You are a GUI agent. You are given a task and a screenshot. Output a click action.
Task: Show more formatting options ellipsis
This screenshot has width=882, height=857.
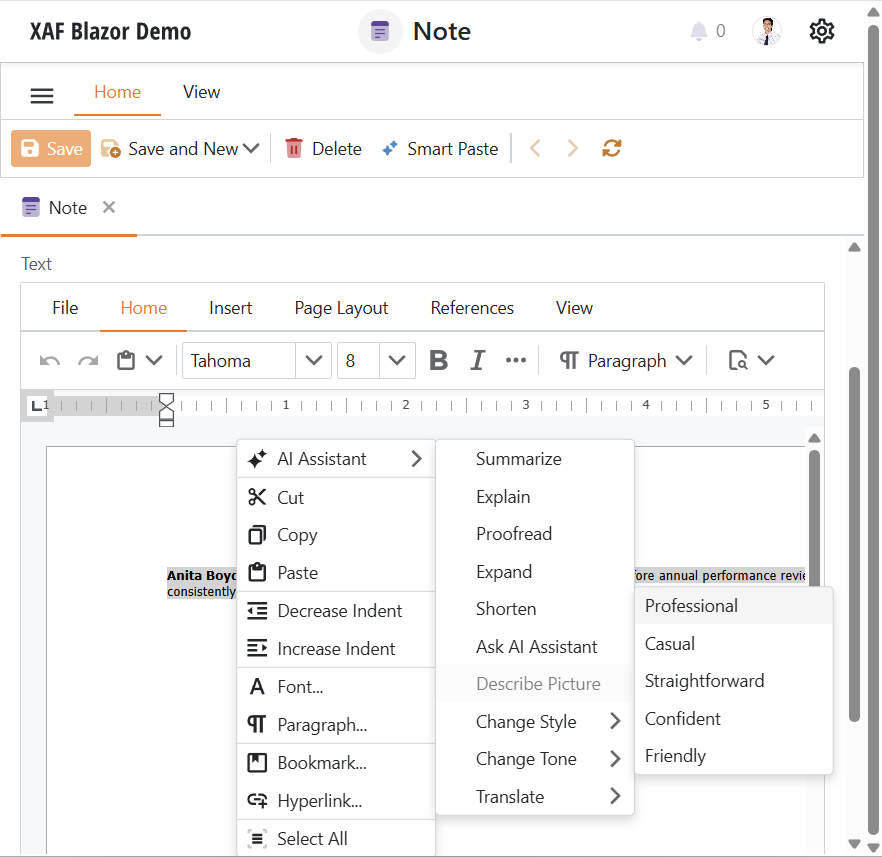click(x=516, y=360)
